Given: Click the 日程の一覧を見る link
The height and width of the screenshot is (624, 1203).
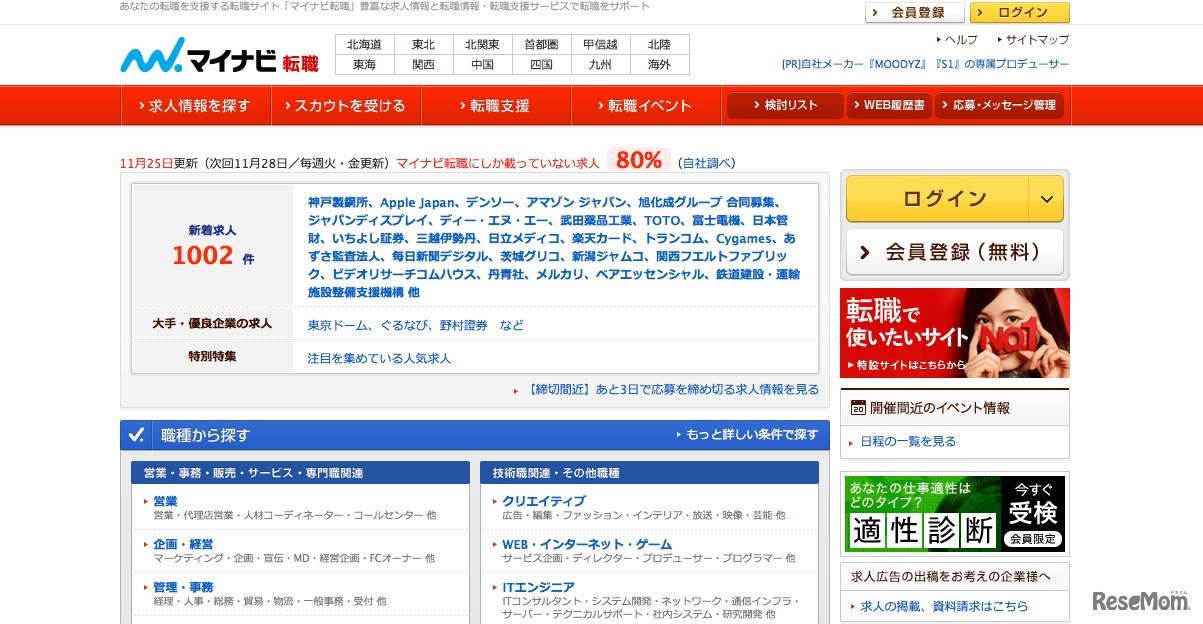Looking at the screenshot, I should click(906, 441).
